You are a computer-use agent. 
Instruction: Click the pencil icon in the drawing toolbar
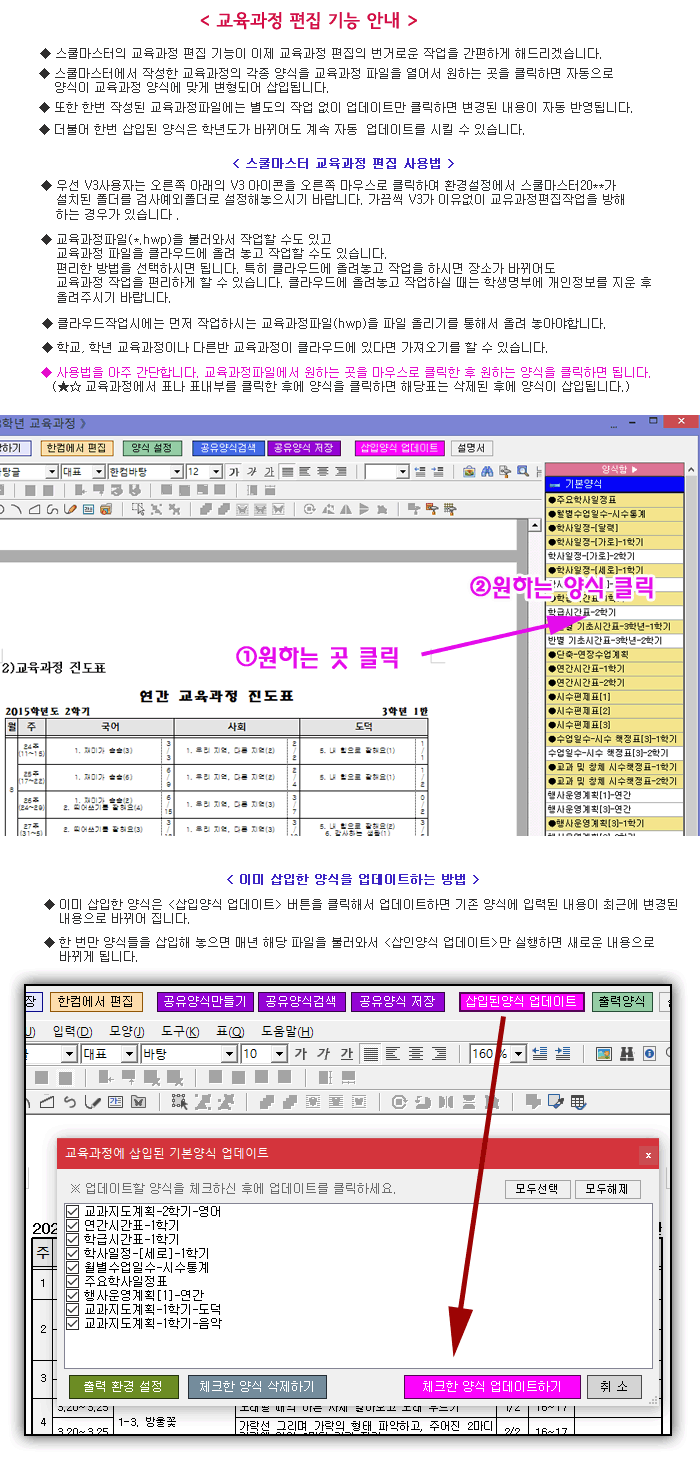[x=70, y=508]
